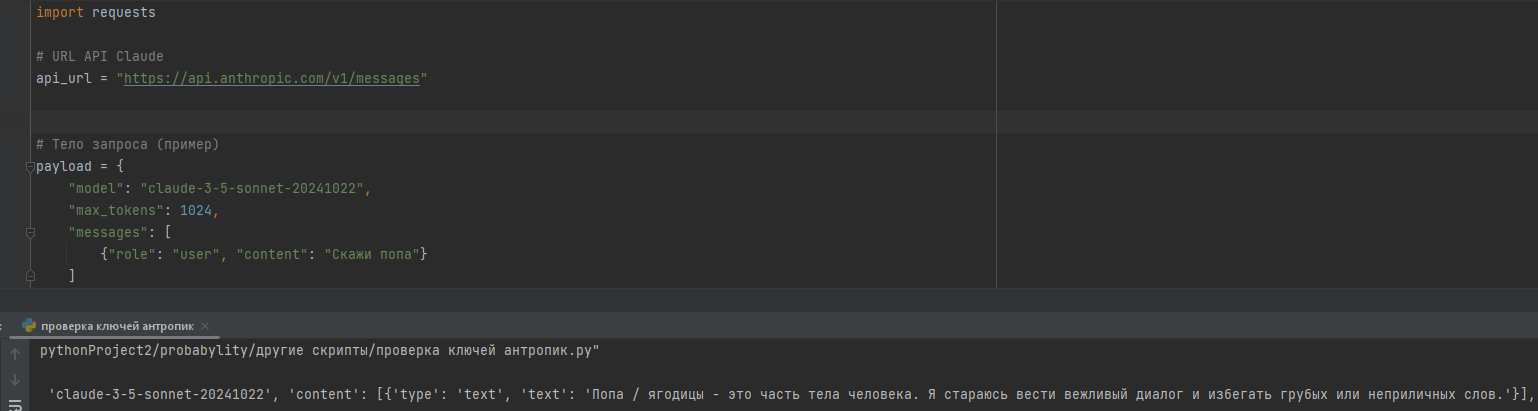Close the проверка ключей антропик run tab
1538x411 pixels.
point(205,326)
